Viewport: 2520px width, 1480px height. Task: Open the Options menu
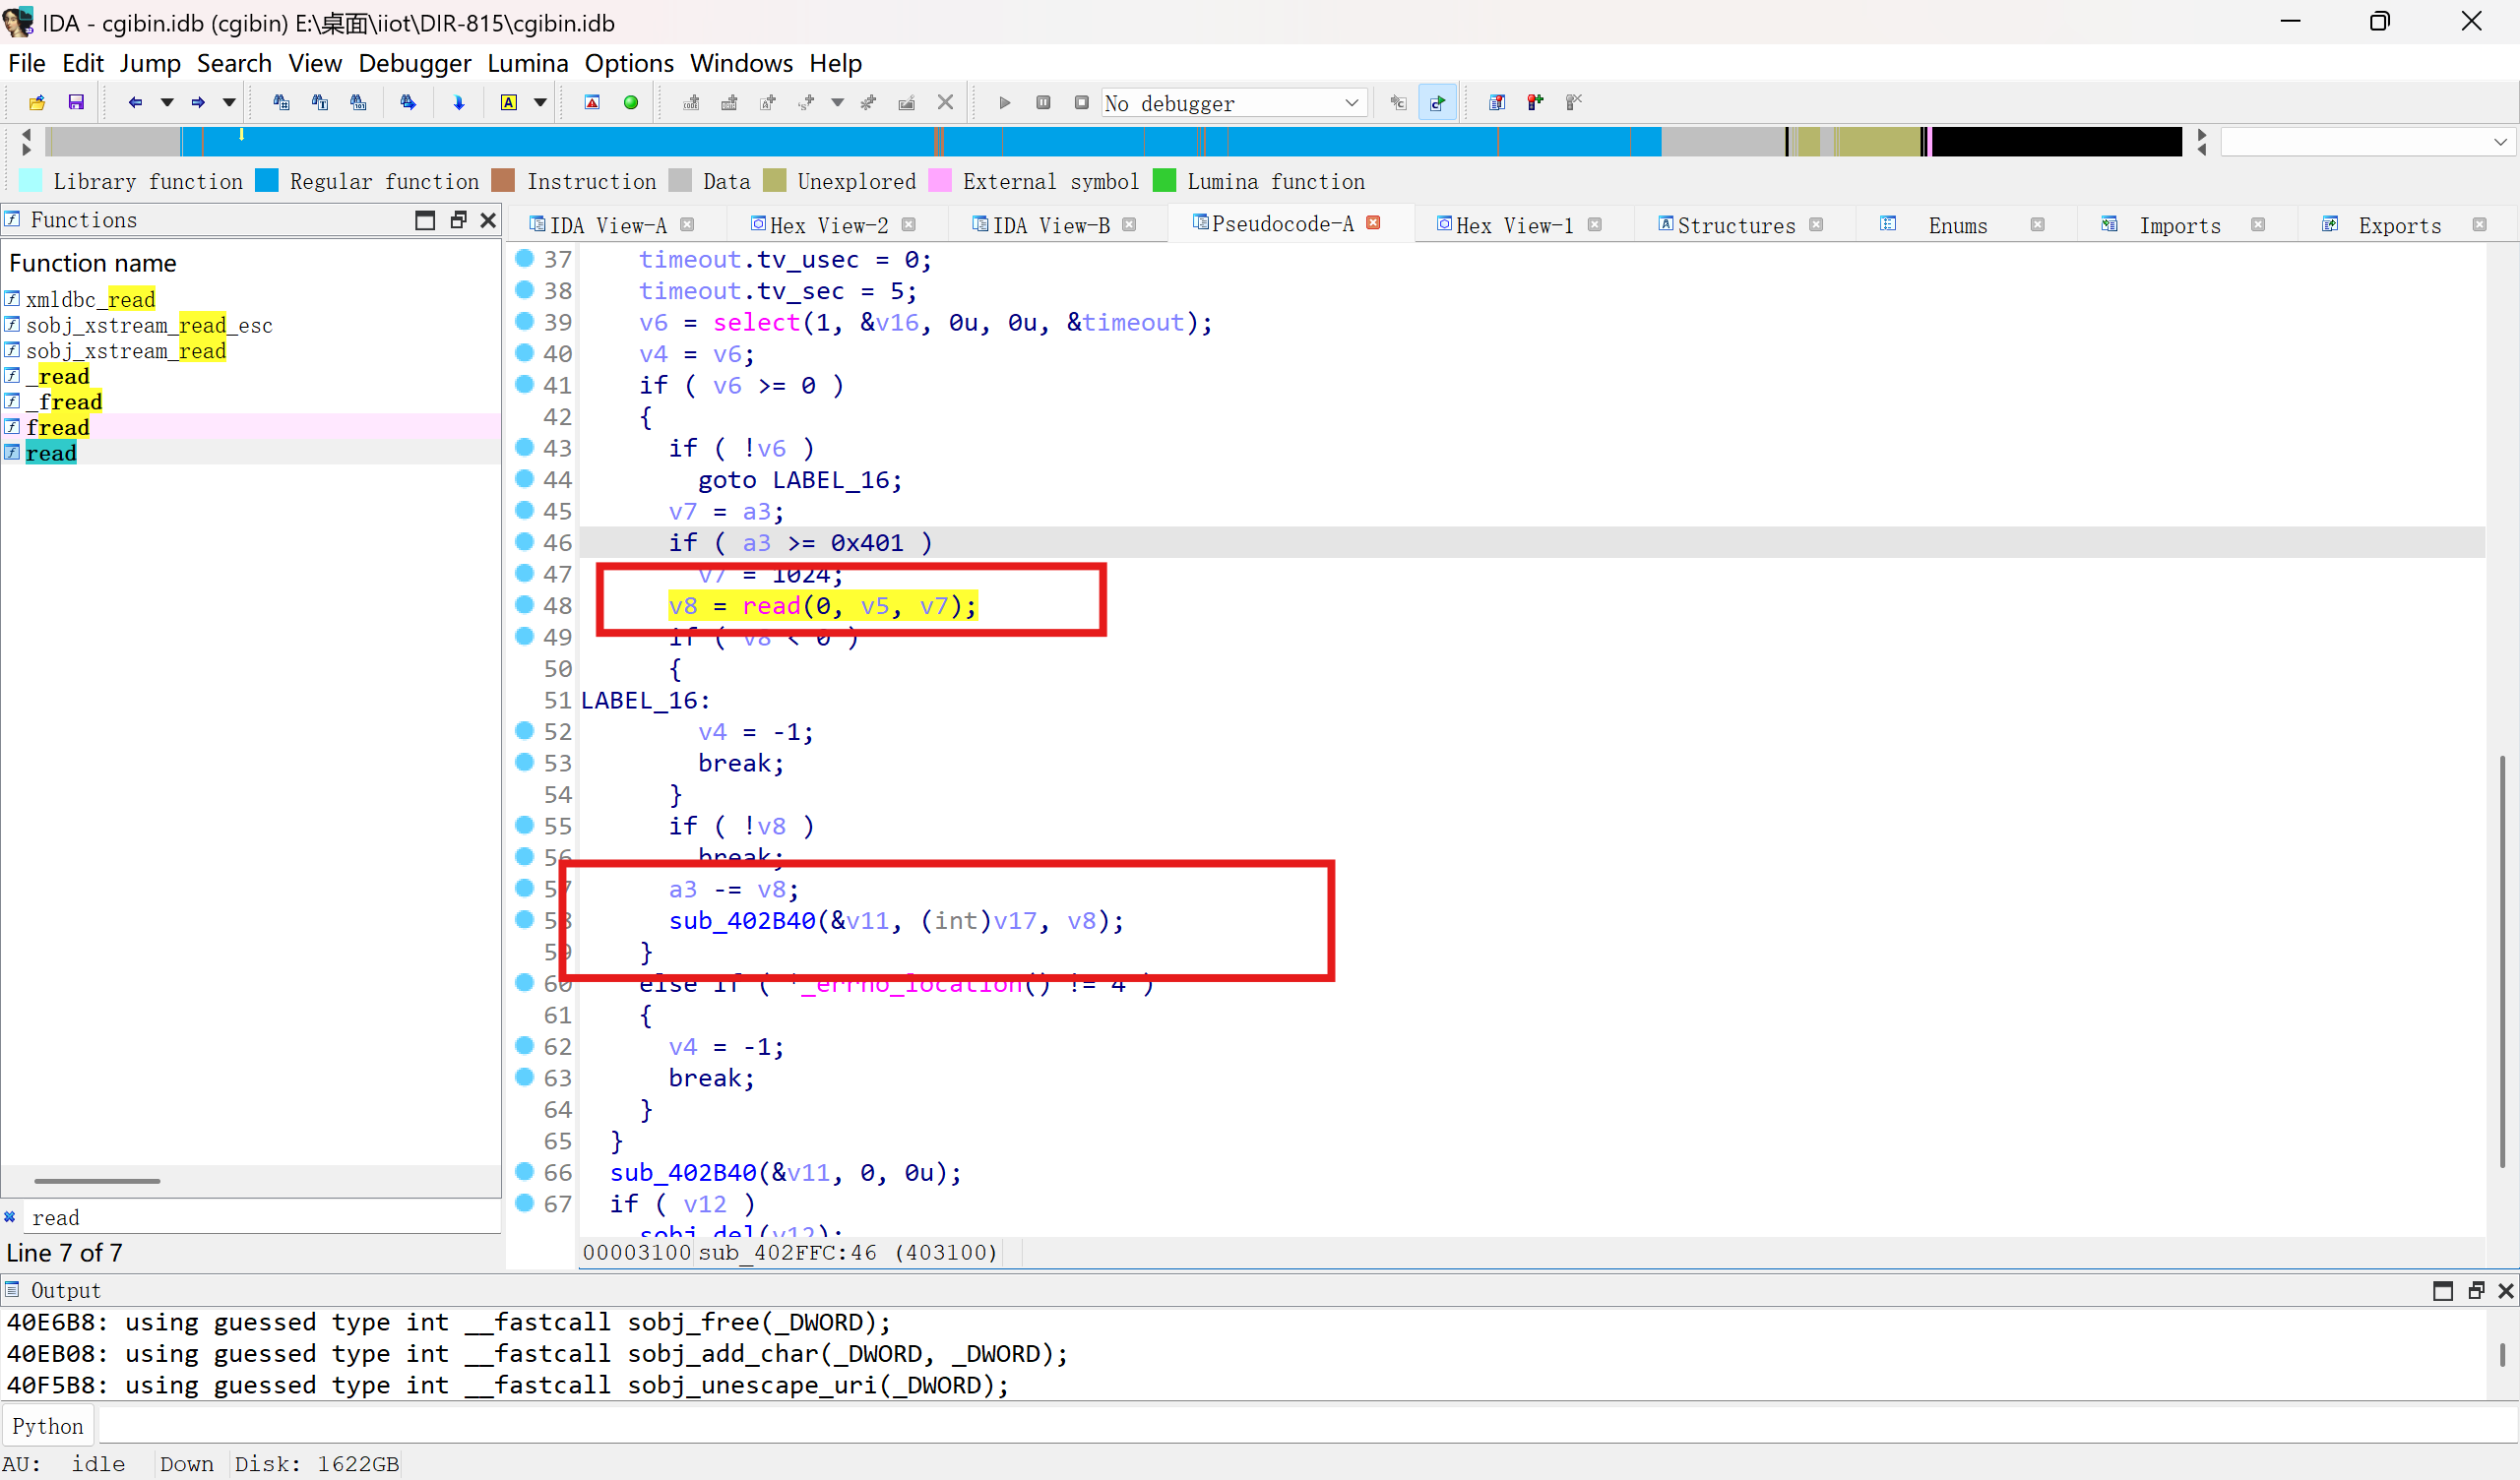tap(629, 63)
